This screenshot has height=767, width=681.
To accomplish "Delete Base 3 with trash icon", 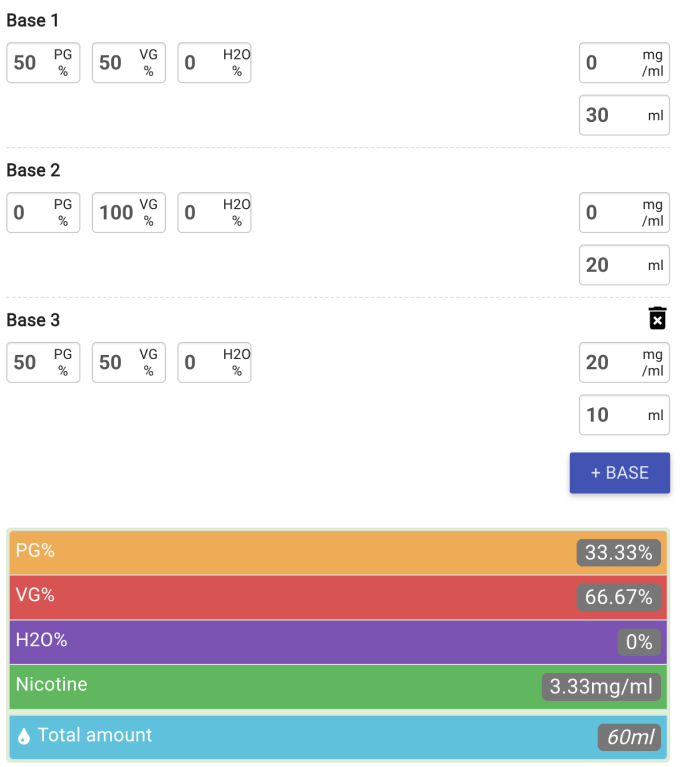I will click(x=657, y=318).
